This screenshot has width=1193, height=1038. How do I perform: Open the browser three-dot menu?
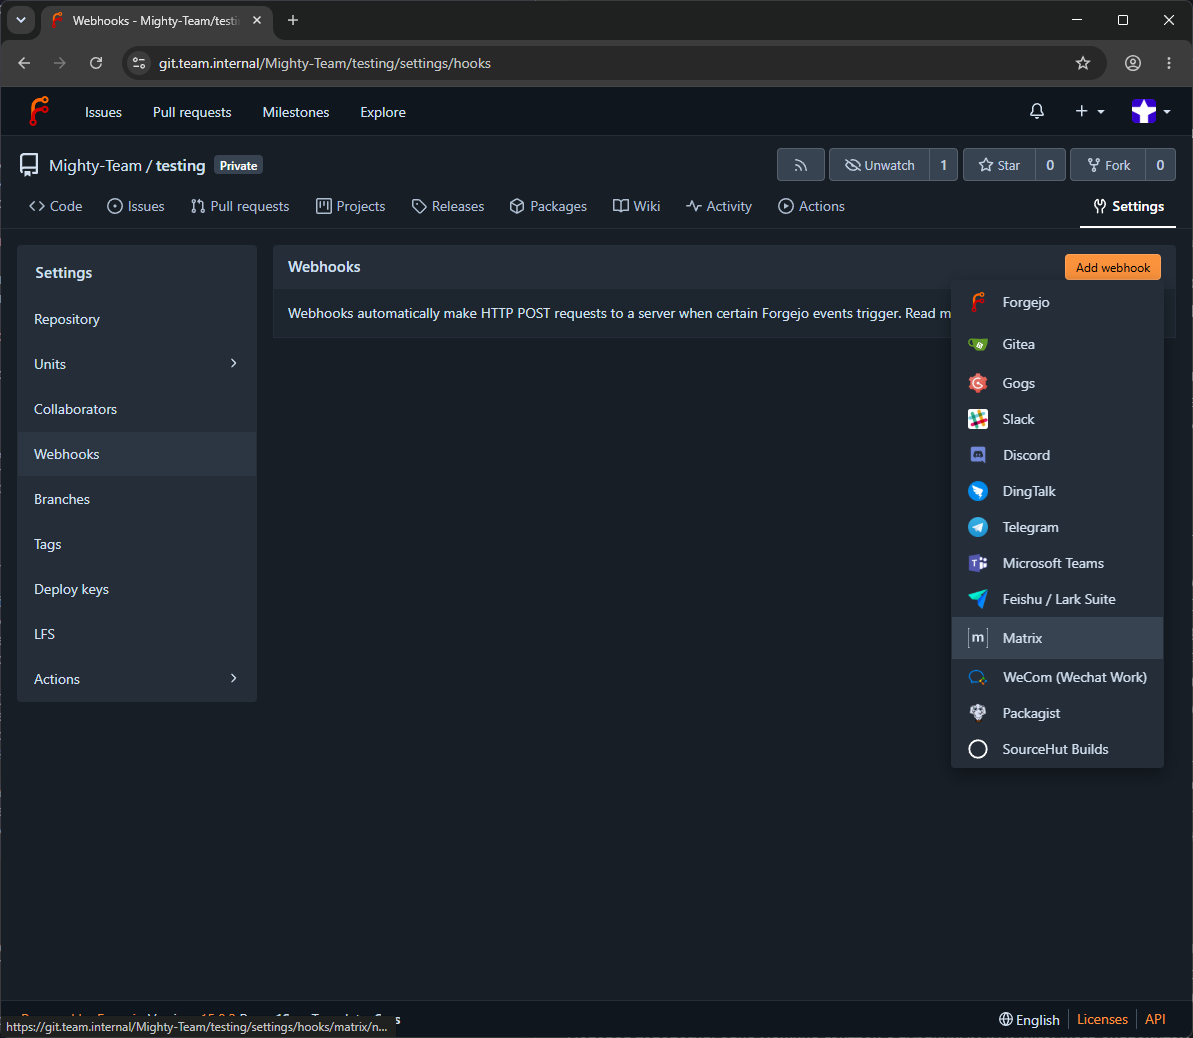click(x=1169, y=63)
